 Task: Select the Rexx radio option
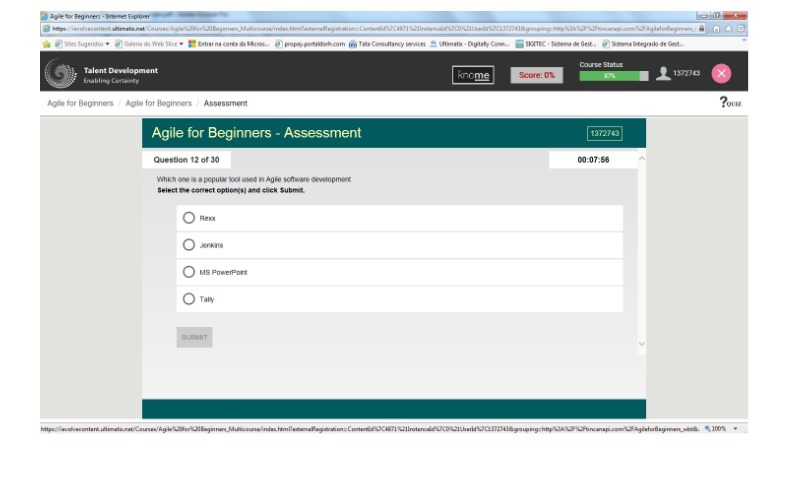pos(189,218)
